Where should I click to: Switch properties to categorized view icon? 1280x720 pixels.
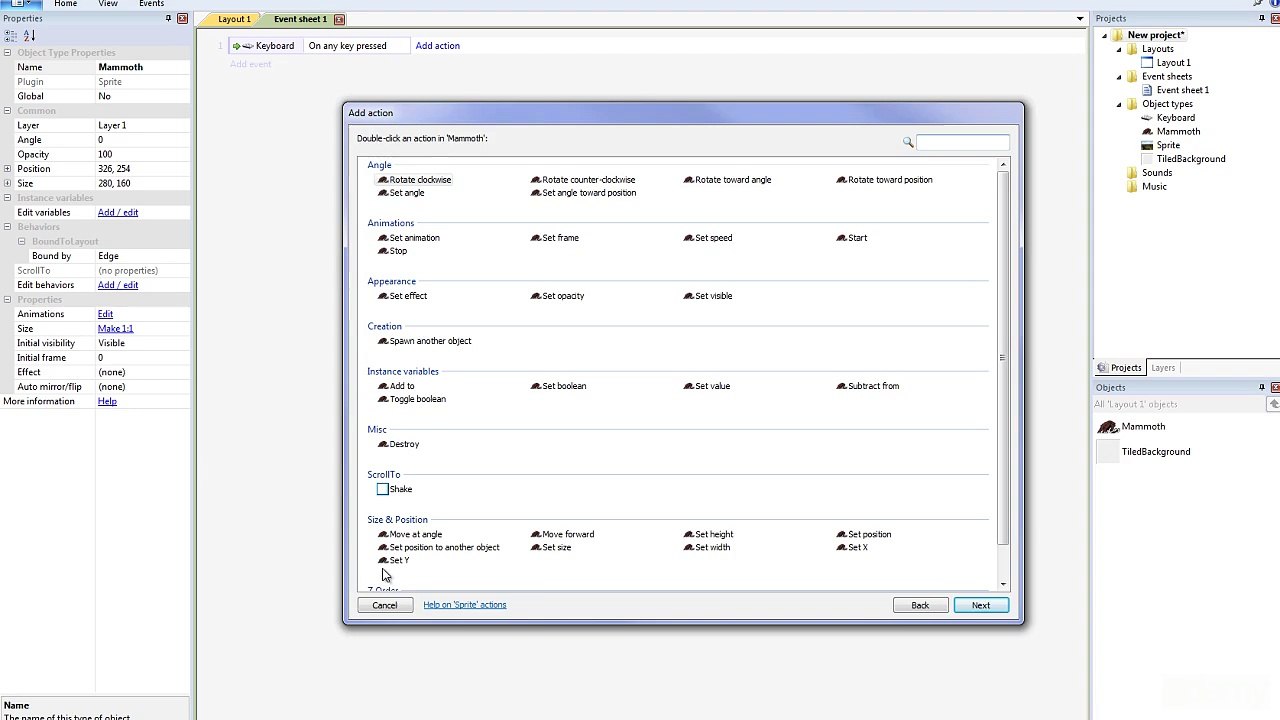click(x=11, y=36)
